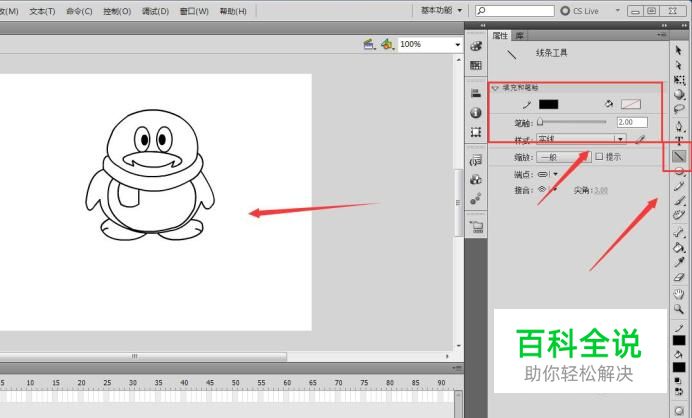692x418 pixels.
Task: Click the toolbox fill color swatch
Action: coord(679,367)
